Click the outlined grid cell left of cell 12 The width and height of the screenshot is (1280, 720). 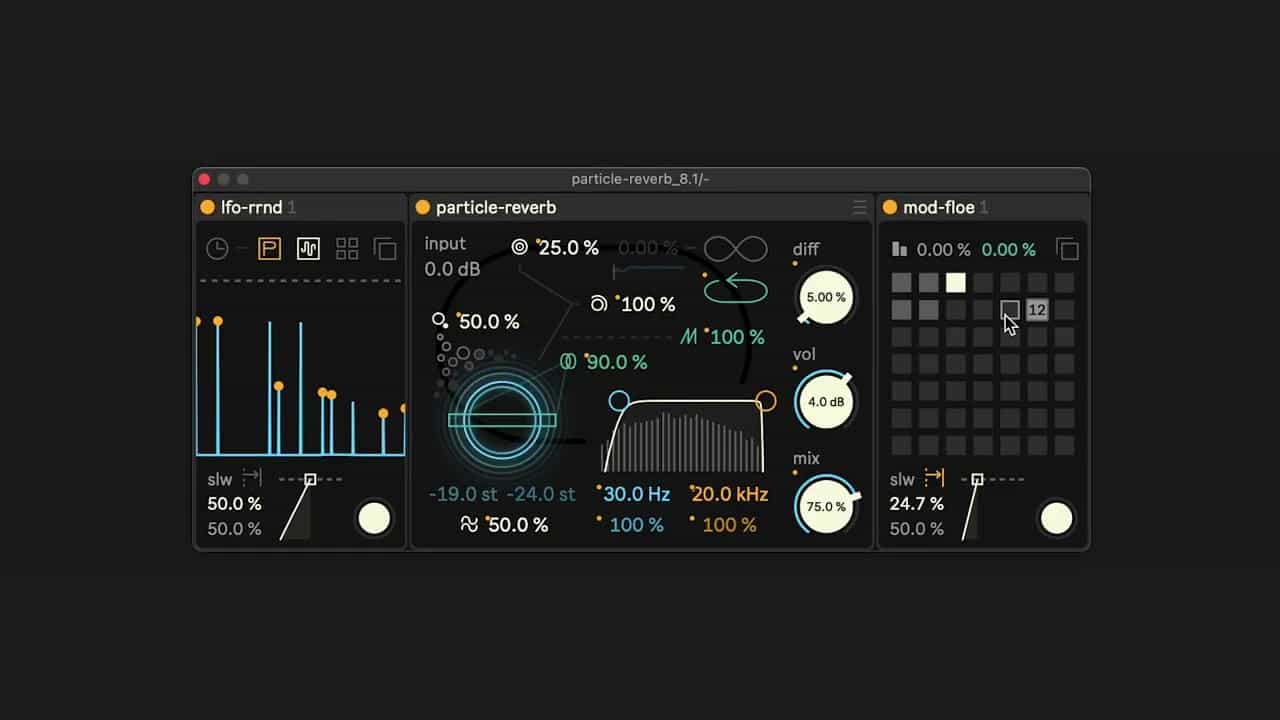[x=1010, y=310]
